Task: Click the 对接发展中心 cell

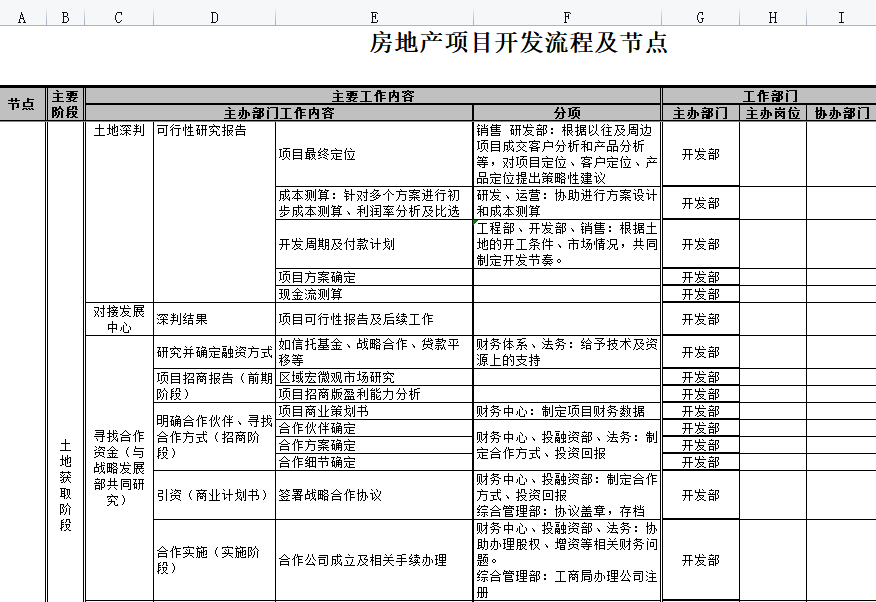Action: pyautogui.click(x=119, y=319)
